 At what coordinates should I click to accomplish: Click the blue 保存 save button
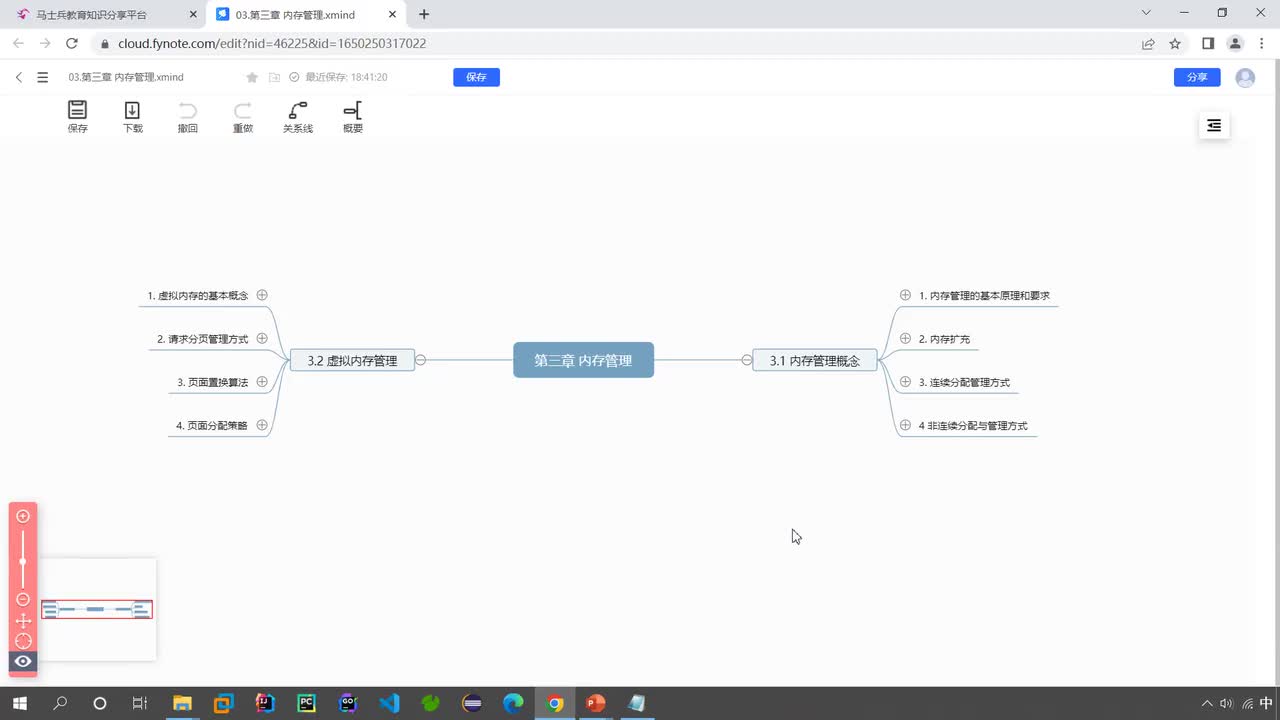476,77
